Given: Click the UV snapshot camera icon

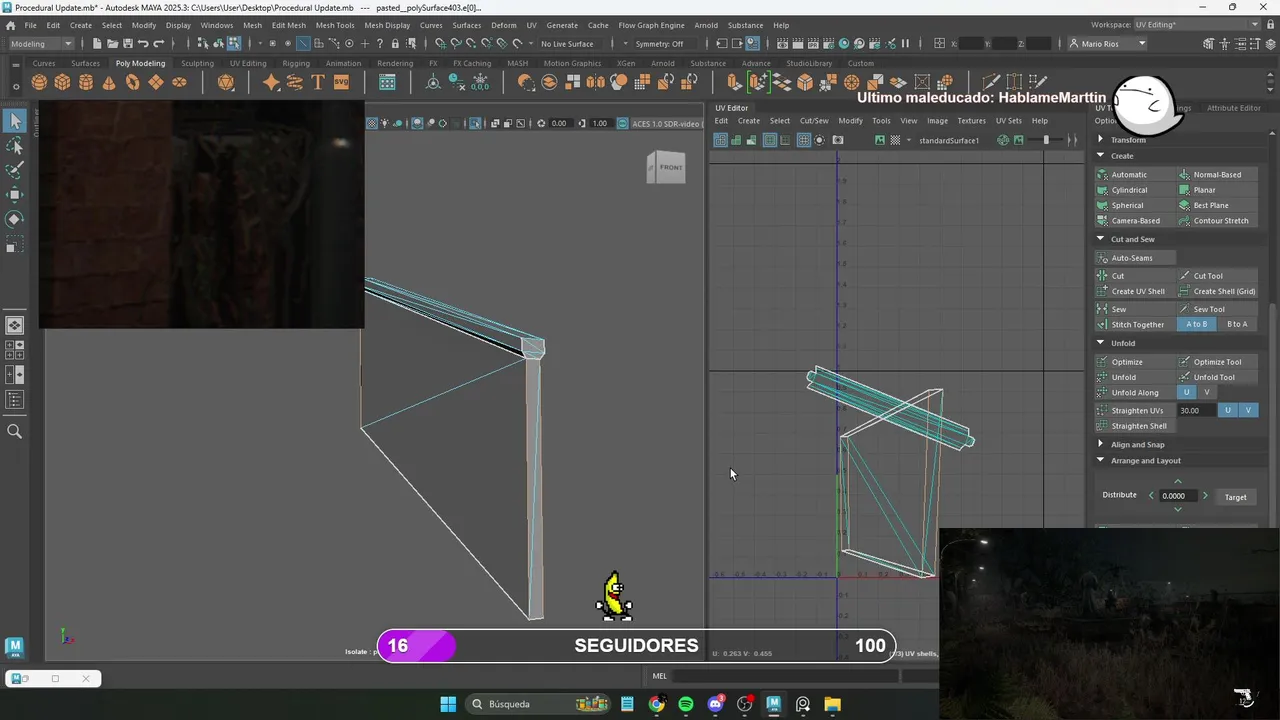Looking at the screenshot, I should pyautogui.click(x=838, y=140).
